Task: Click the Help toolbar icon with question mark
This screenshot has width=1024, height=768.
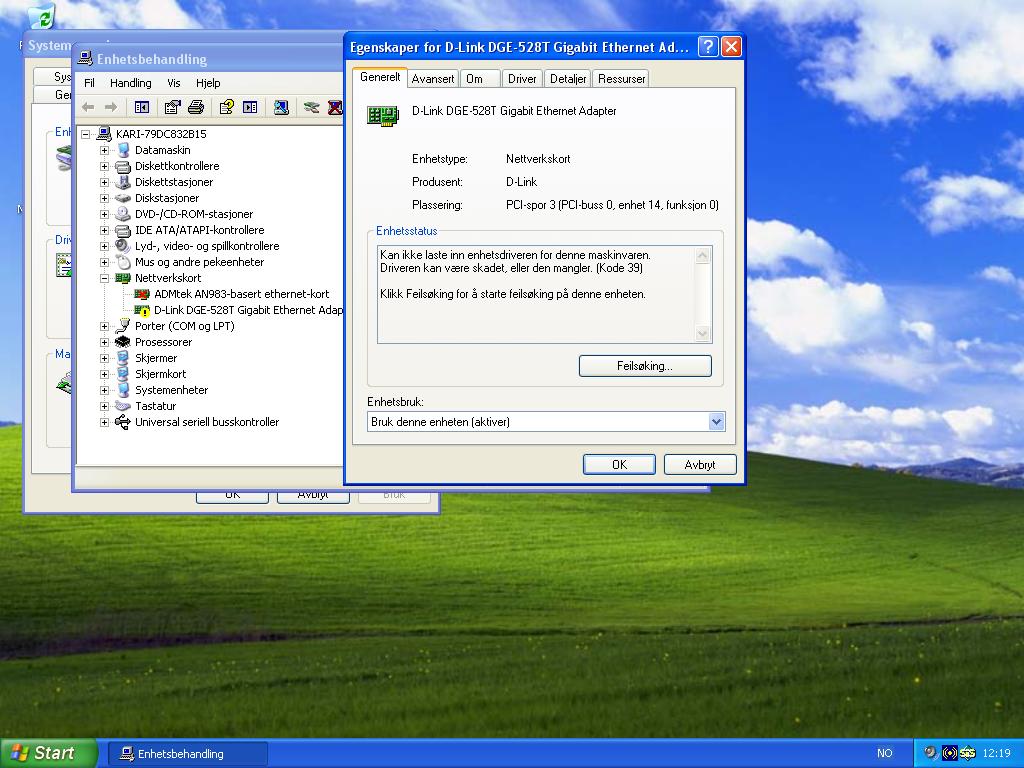Action: tap(227, 107)
